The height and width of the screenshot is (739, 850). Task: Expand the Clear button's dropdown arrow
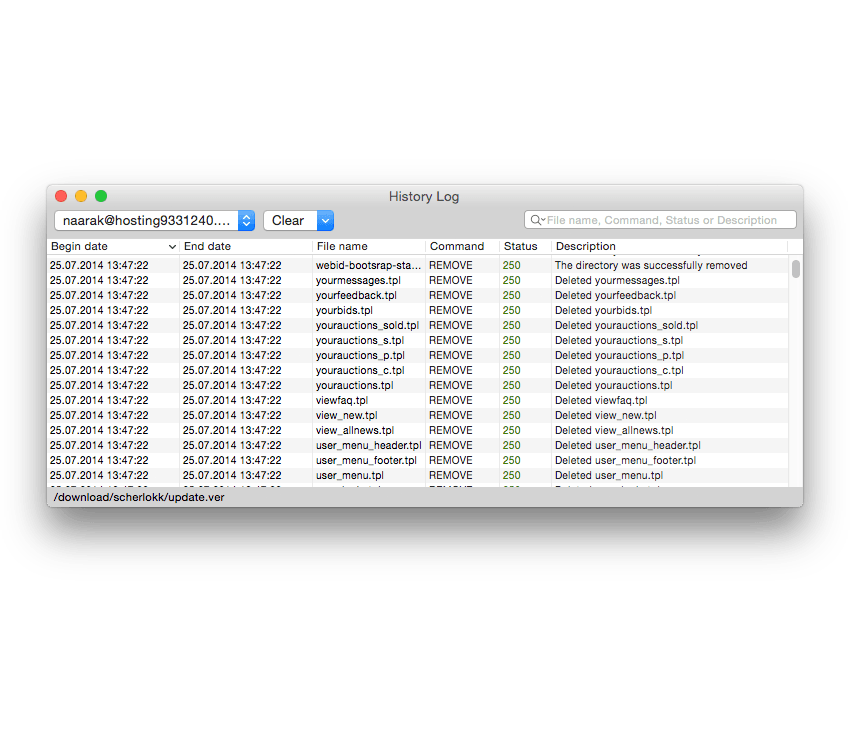[325, 220]
